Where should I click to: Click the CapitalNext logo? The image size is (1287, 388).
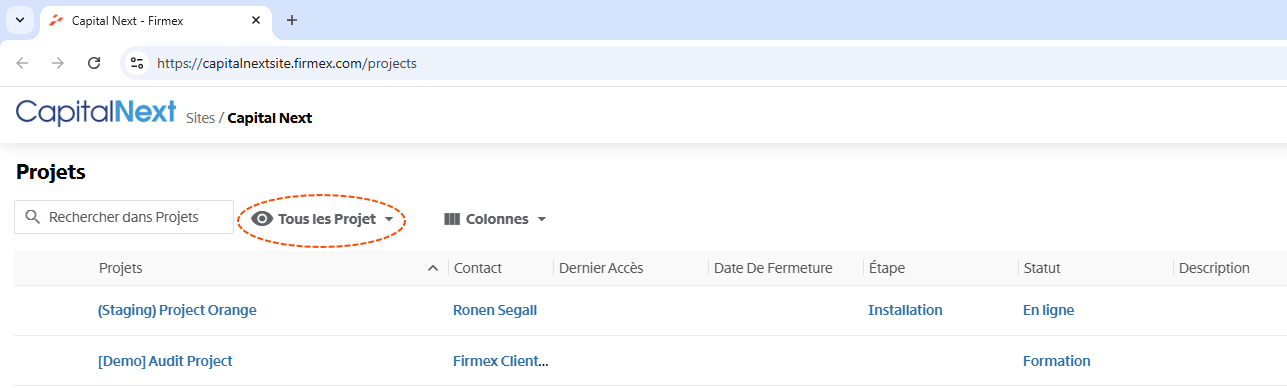(x=96, y=112)
